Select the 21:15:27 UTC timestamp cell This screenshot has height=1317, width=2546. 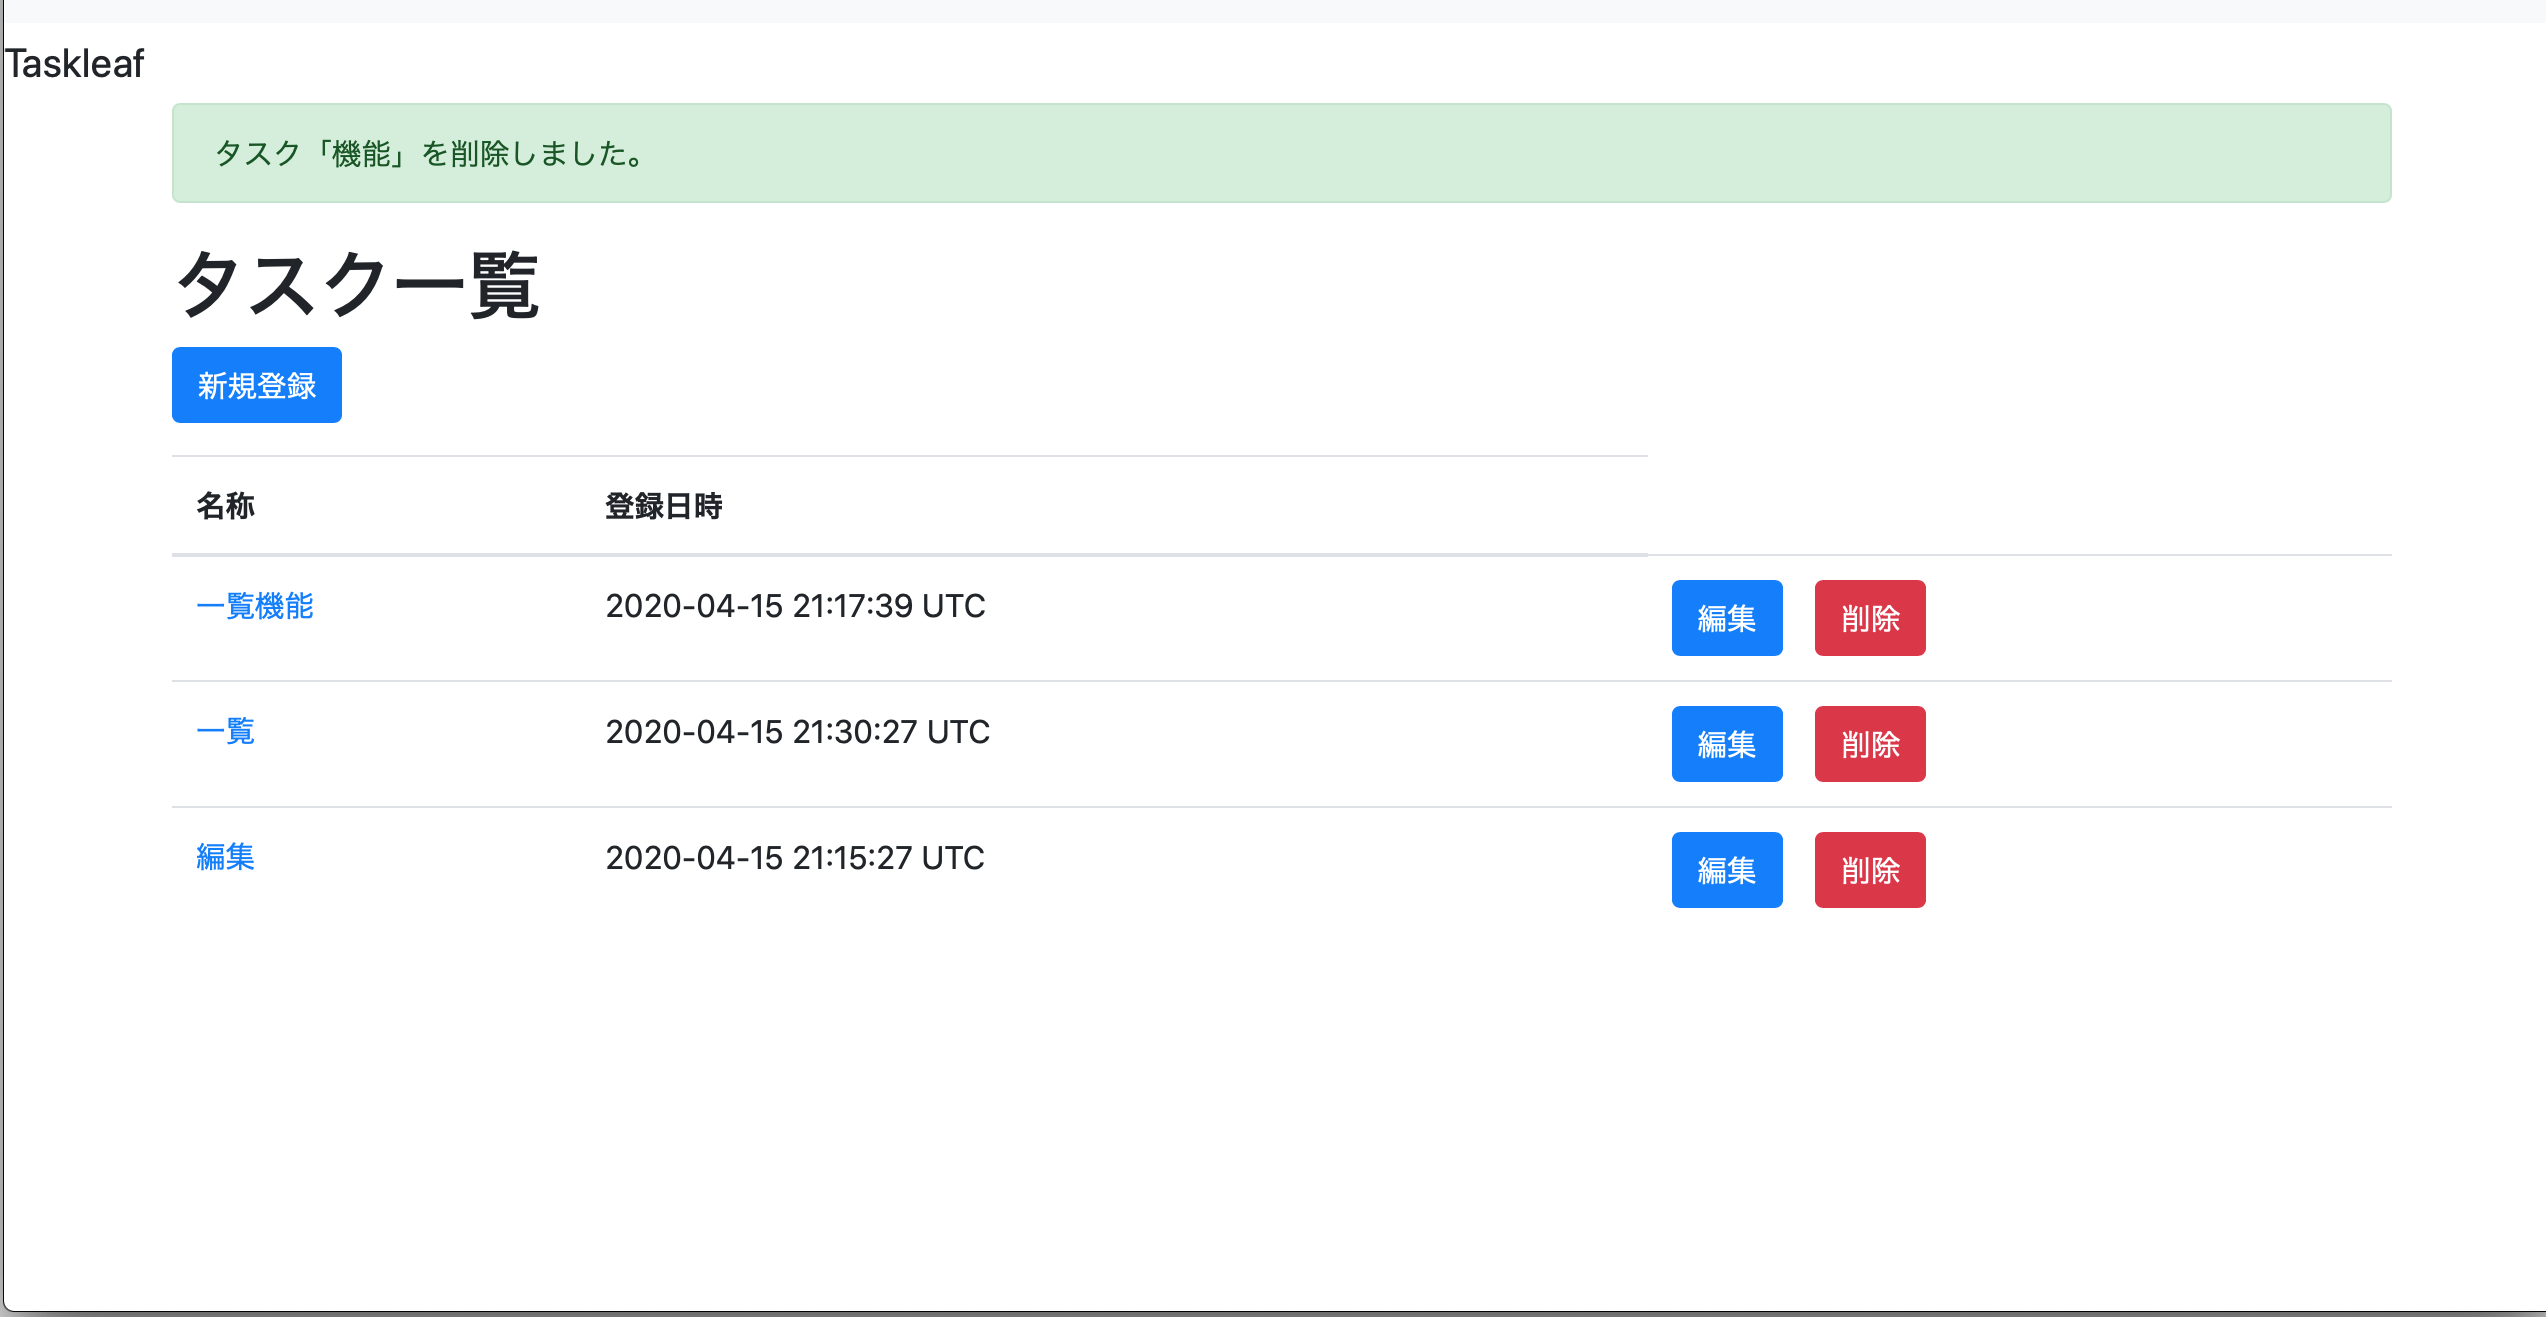(x=795, y=858)
